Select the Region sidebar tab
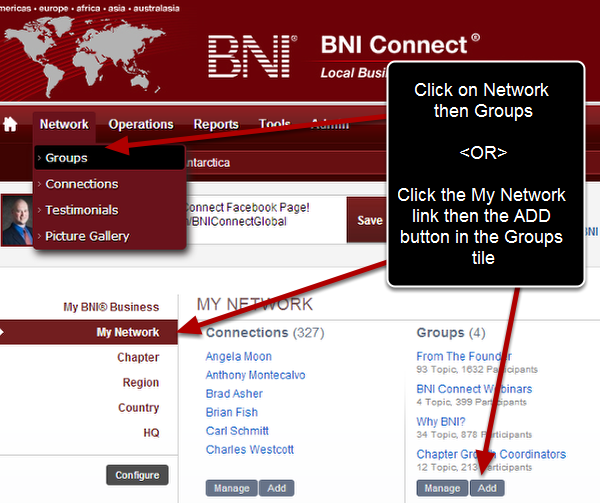600x503 pixels. [x=140, y=382]
